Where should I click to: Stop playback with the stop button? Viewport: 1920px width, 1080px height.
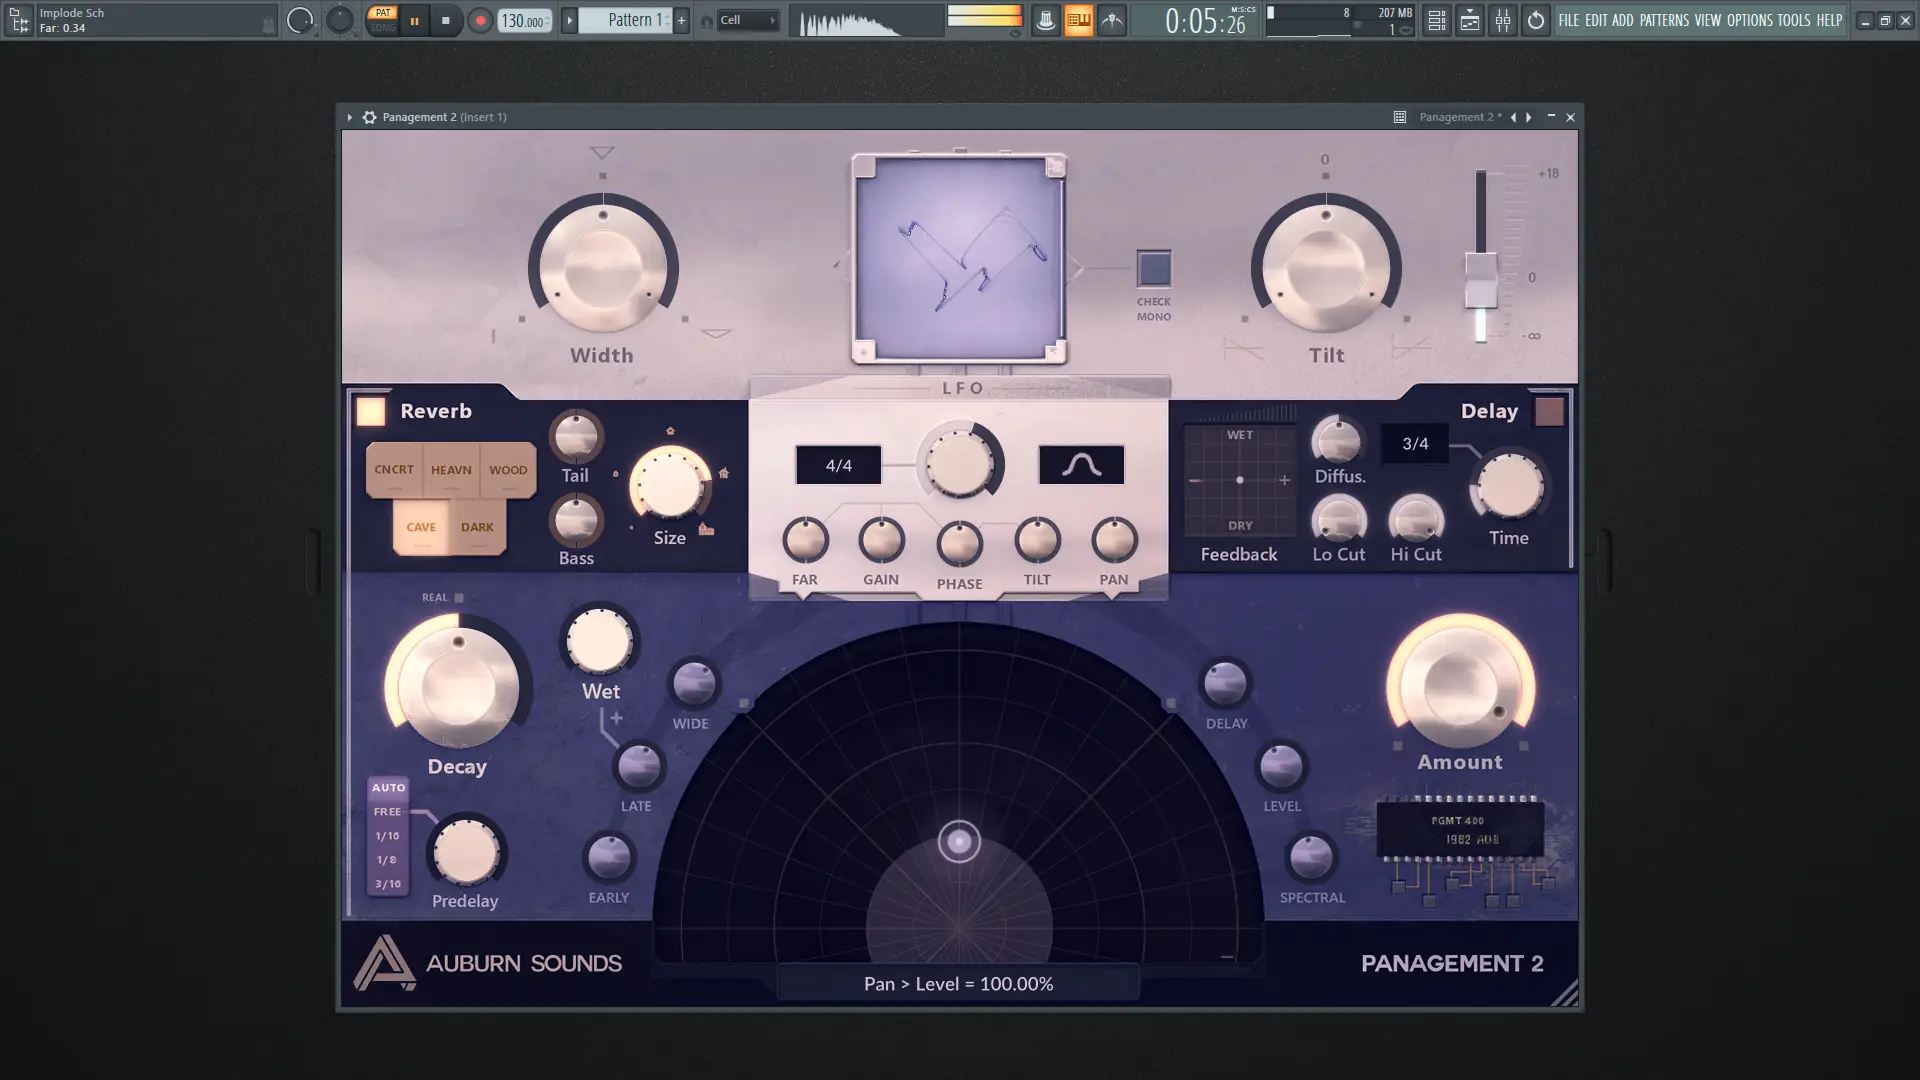pos(446,20)
